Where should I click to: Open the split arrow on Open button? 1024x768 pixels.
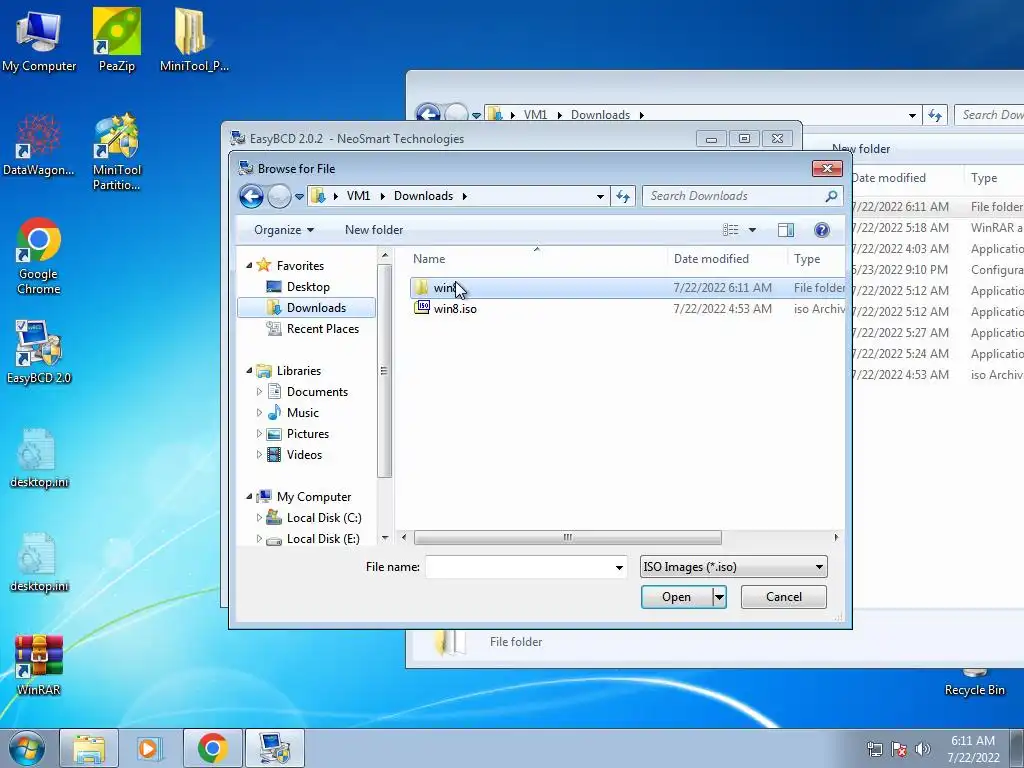pos(719,597)
